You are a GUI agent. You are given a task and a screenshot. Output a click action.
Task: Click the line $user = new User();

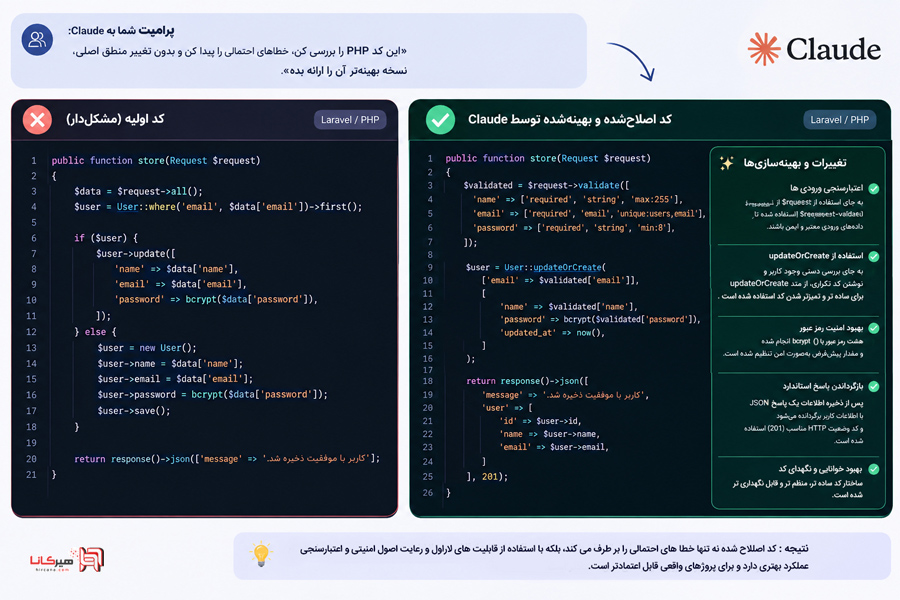click(147, 348)
